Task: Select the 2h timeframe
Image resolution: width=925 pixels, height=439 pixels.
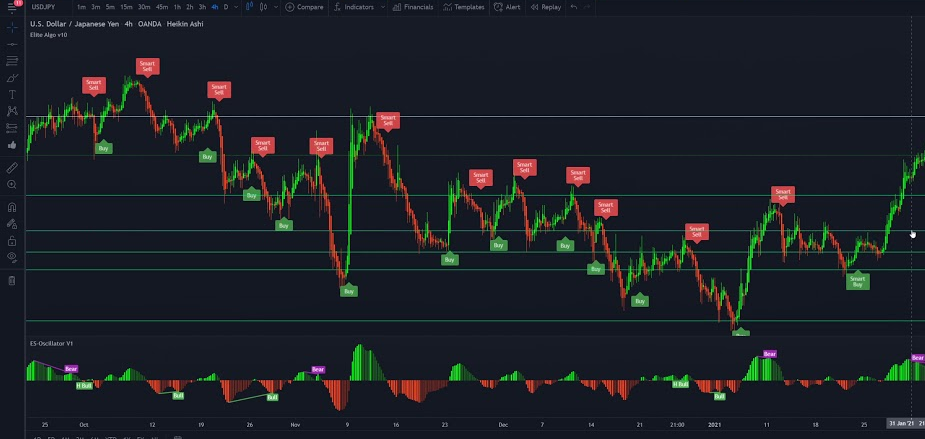Action: pyautogui.click(x=189, y=7)
